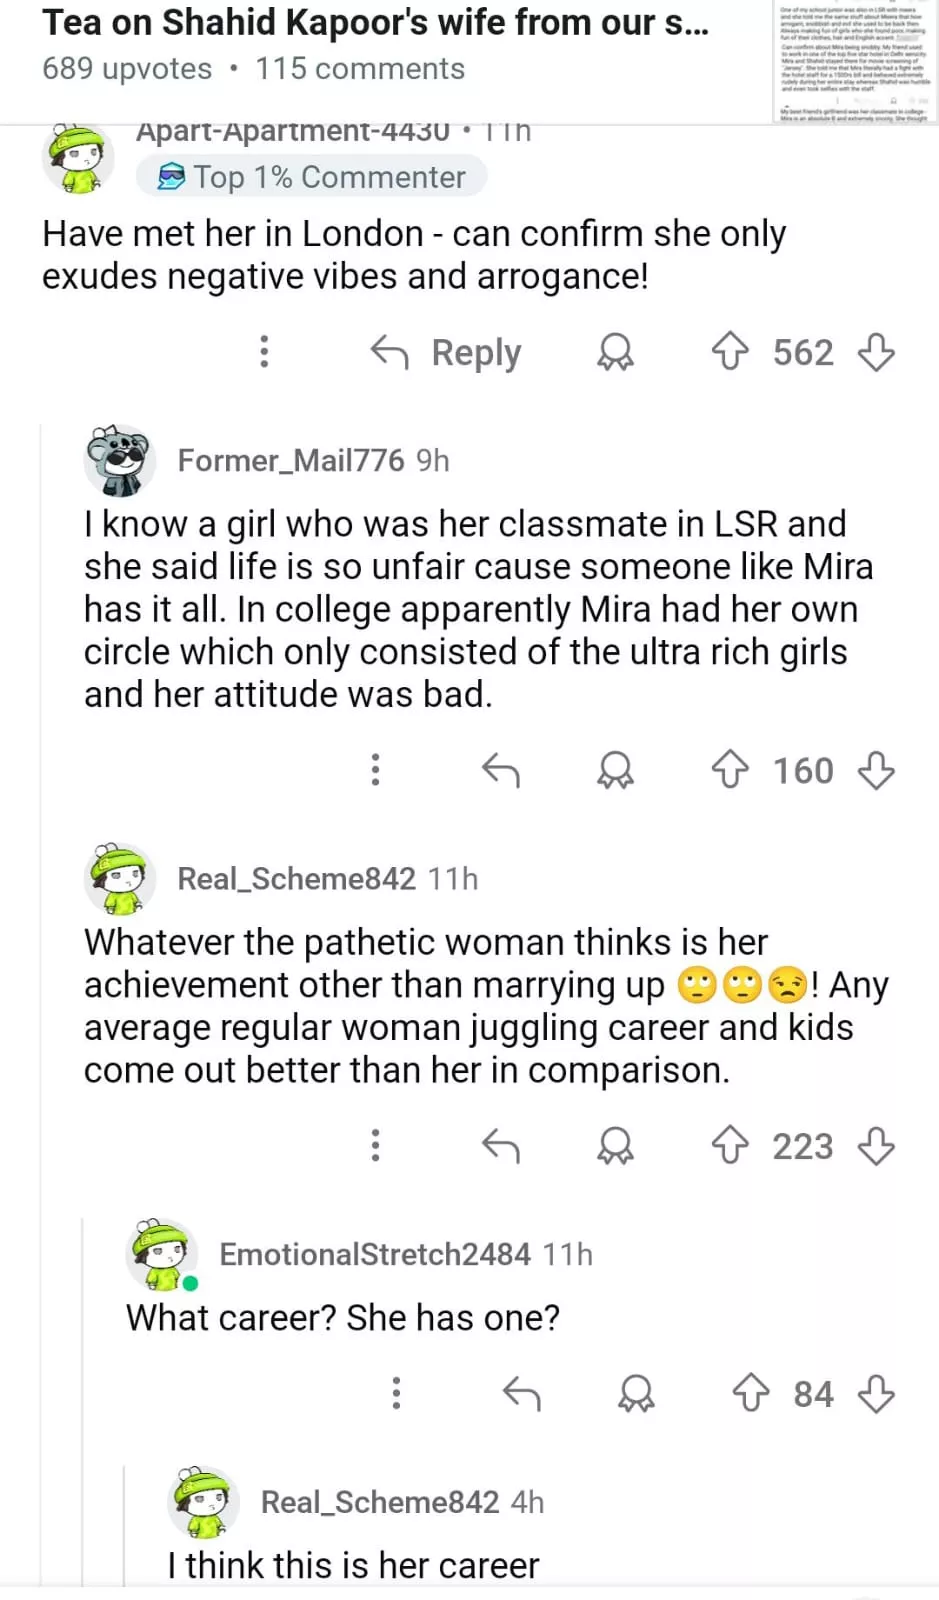Downvote the comment with 562 votes

coord(876,352)
